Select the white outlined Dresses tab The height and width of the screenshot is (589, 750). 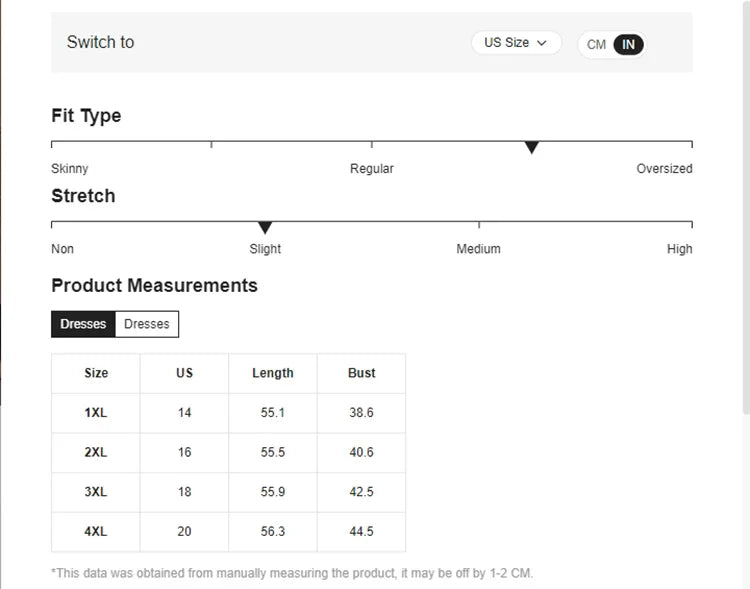pos(146,324)
